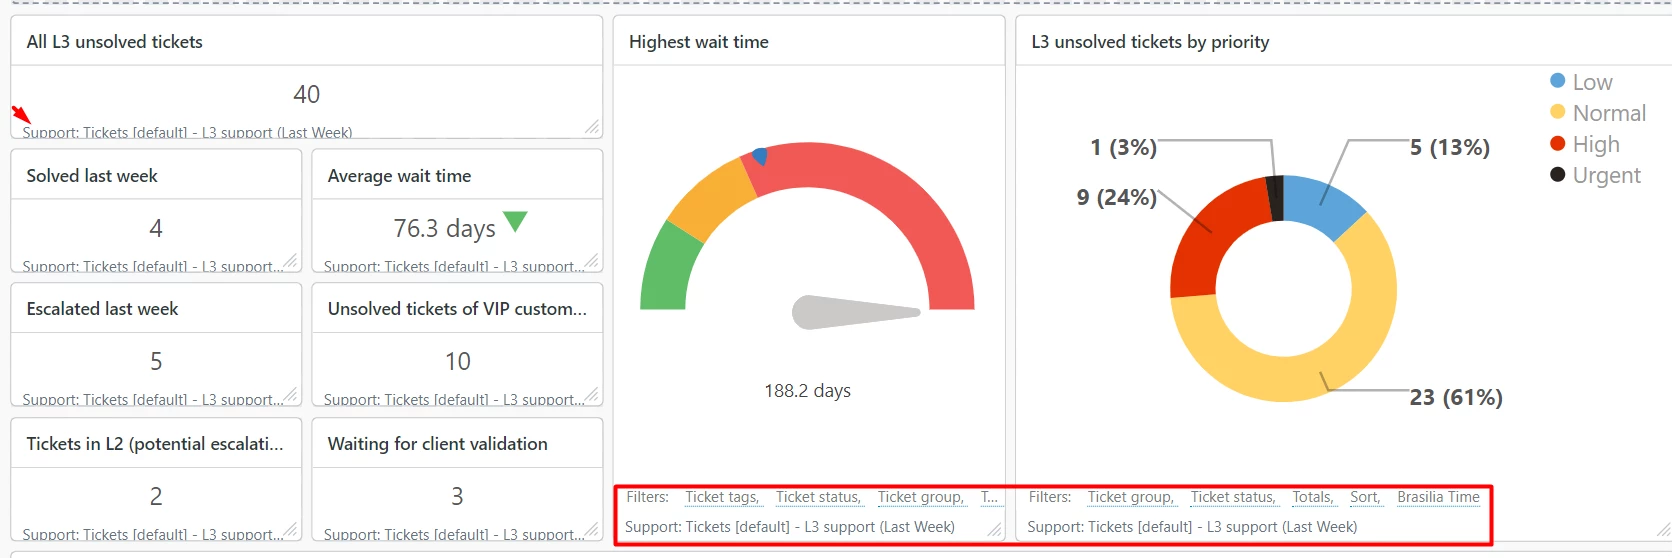The width and height of the screenshot is (1672, 558).
Task: Click the Unsolved tickets of VIP custom... title
Action: (457, 309)
